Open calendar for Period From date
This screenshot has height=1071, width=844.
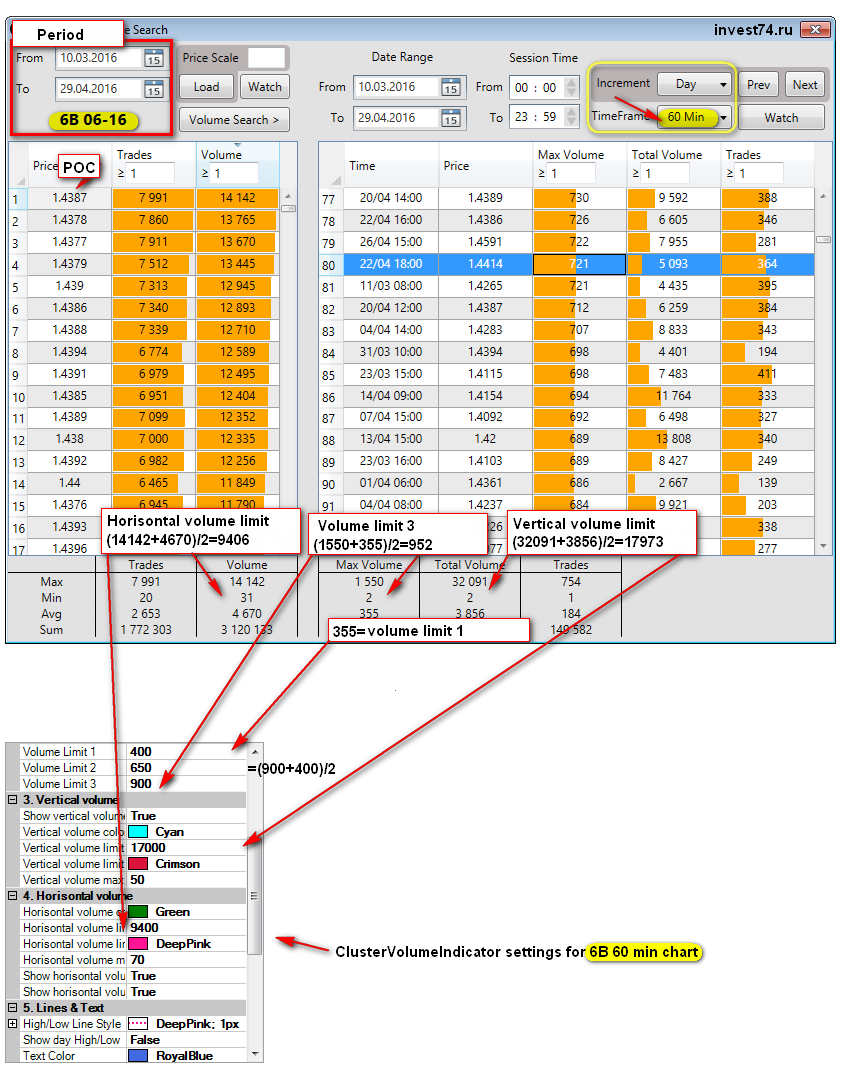click(153, 58)
